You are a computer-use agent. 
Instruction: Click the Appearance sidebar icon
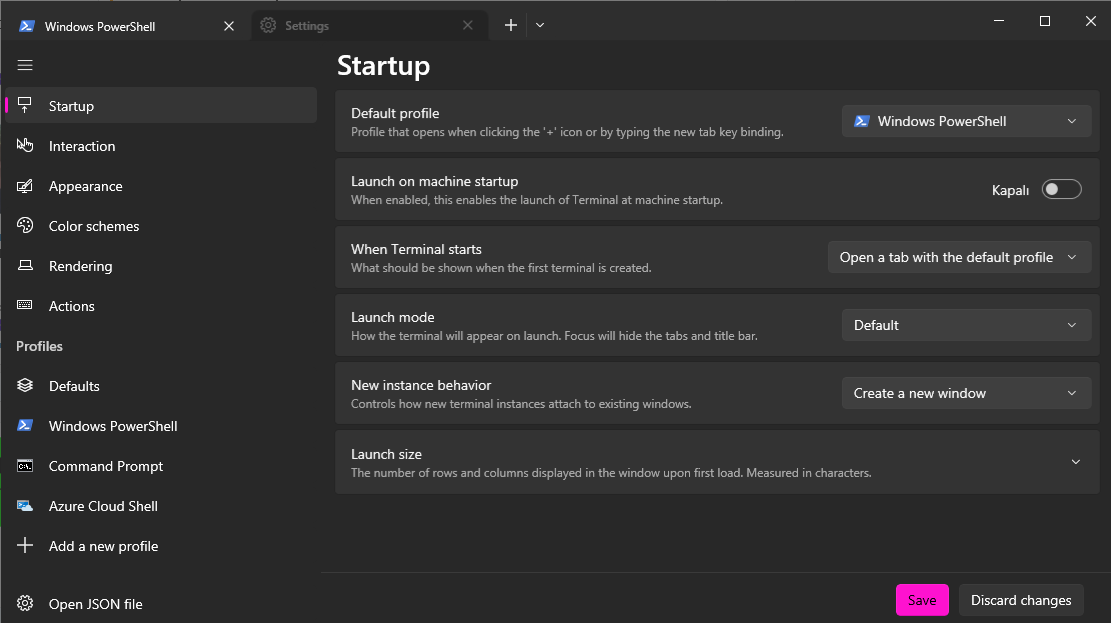click(x=26, y=186)
